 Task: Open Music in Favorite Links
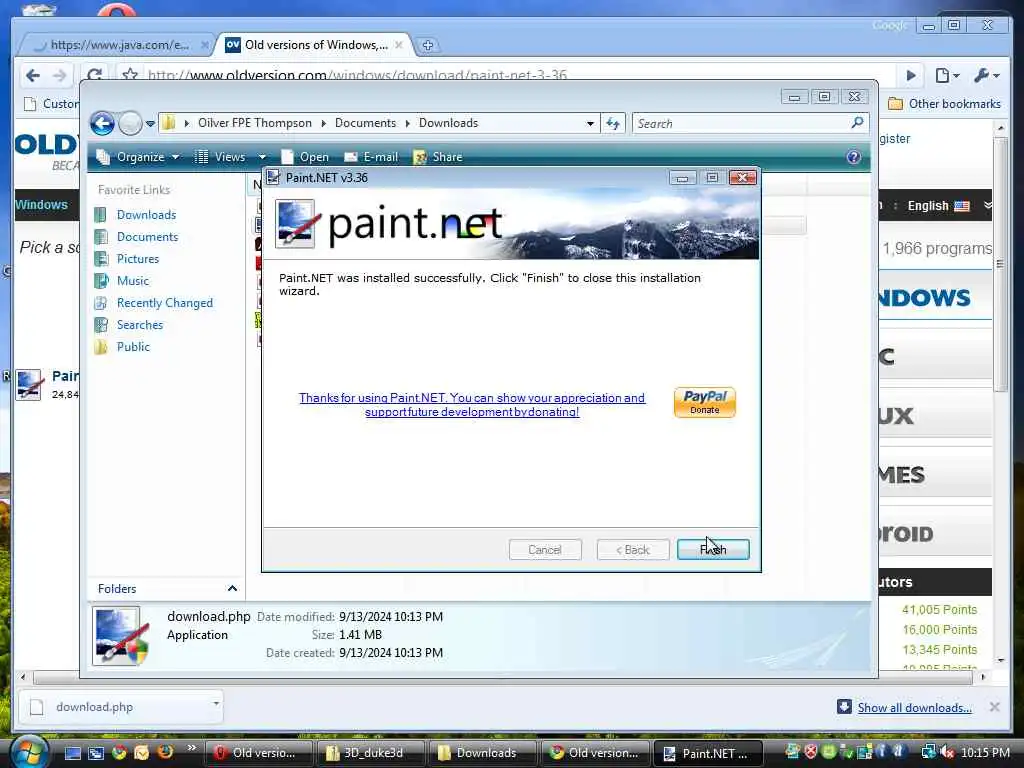(133, 281)
